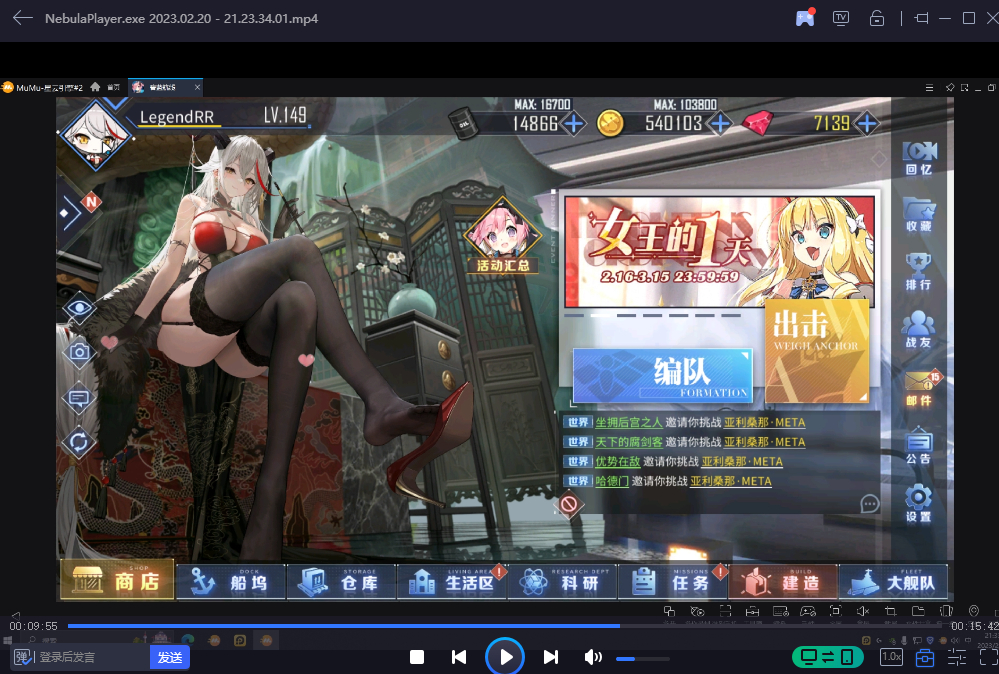Screen dimensions: 999x674
Task: Click the camera snapshot icon
Action: click(79, 352)
